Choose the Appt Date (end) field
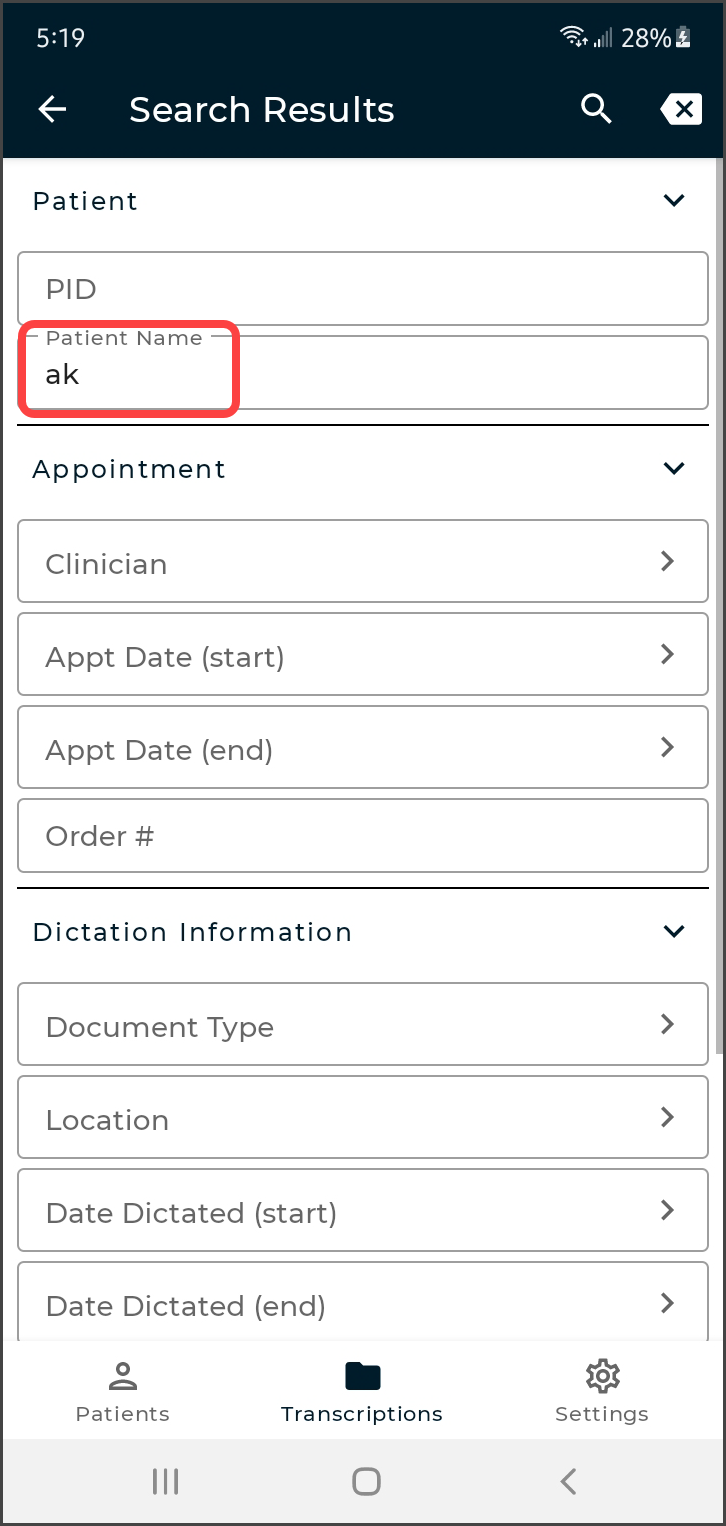This screenshot has height=1526, width=726. 363,748
